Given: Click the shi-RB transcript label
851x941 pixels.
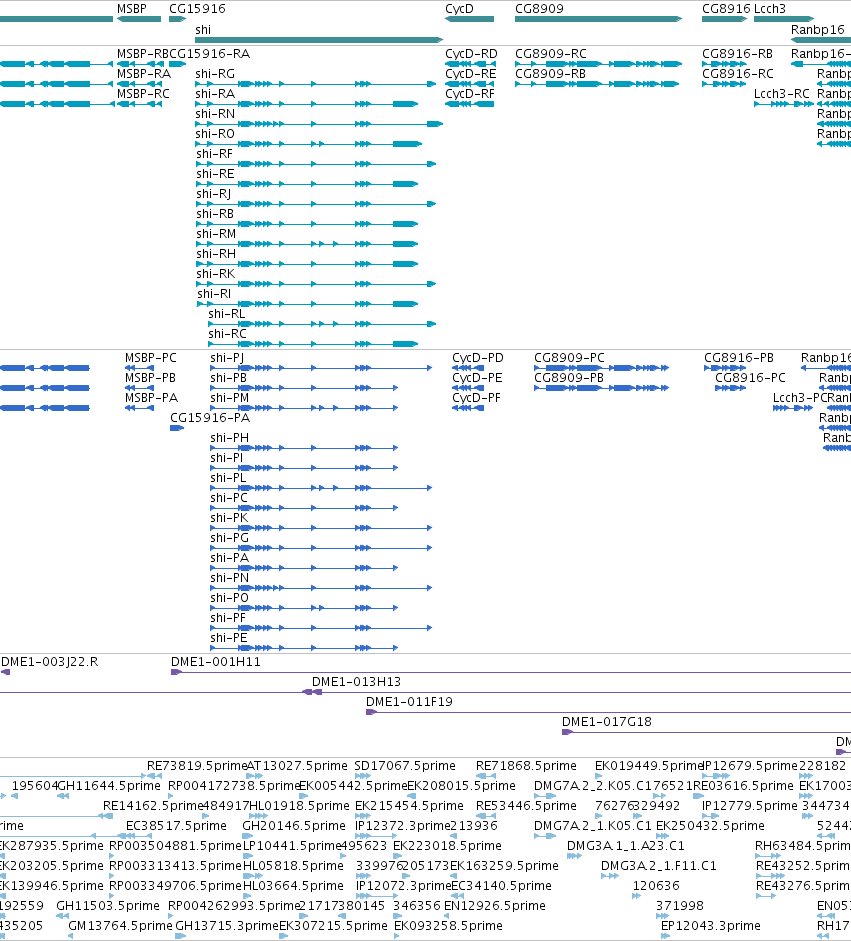Looking at the screenshot, I should click(215, 214).
